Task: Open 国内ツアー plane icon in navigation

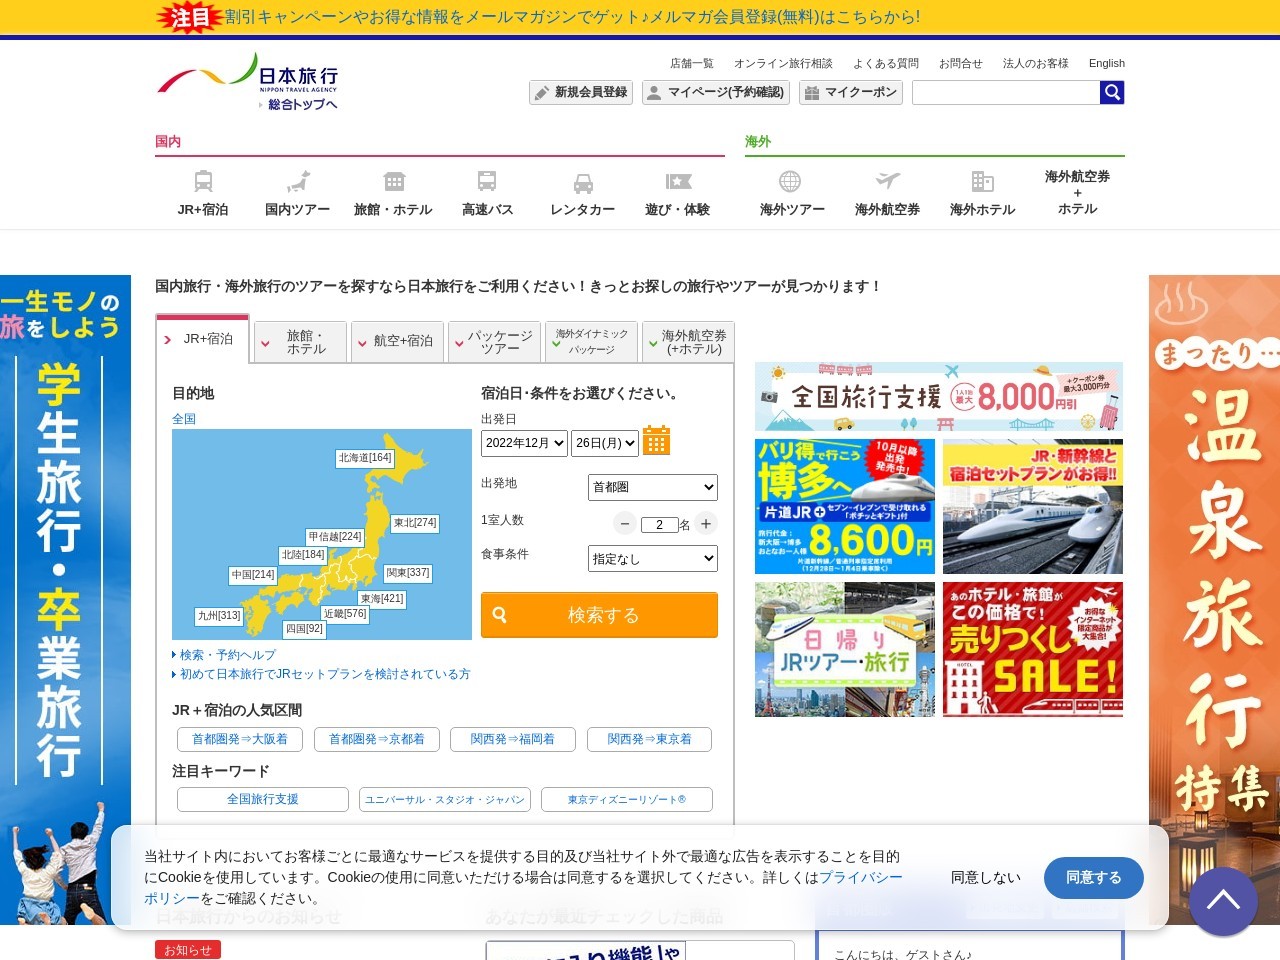Action: tap(298, 182)
